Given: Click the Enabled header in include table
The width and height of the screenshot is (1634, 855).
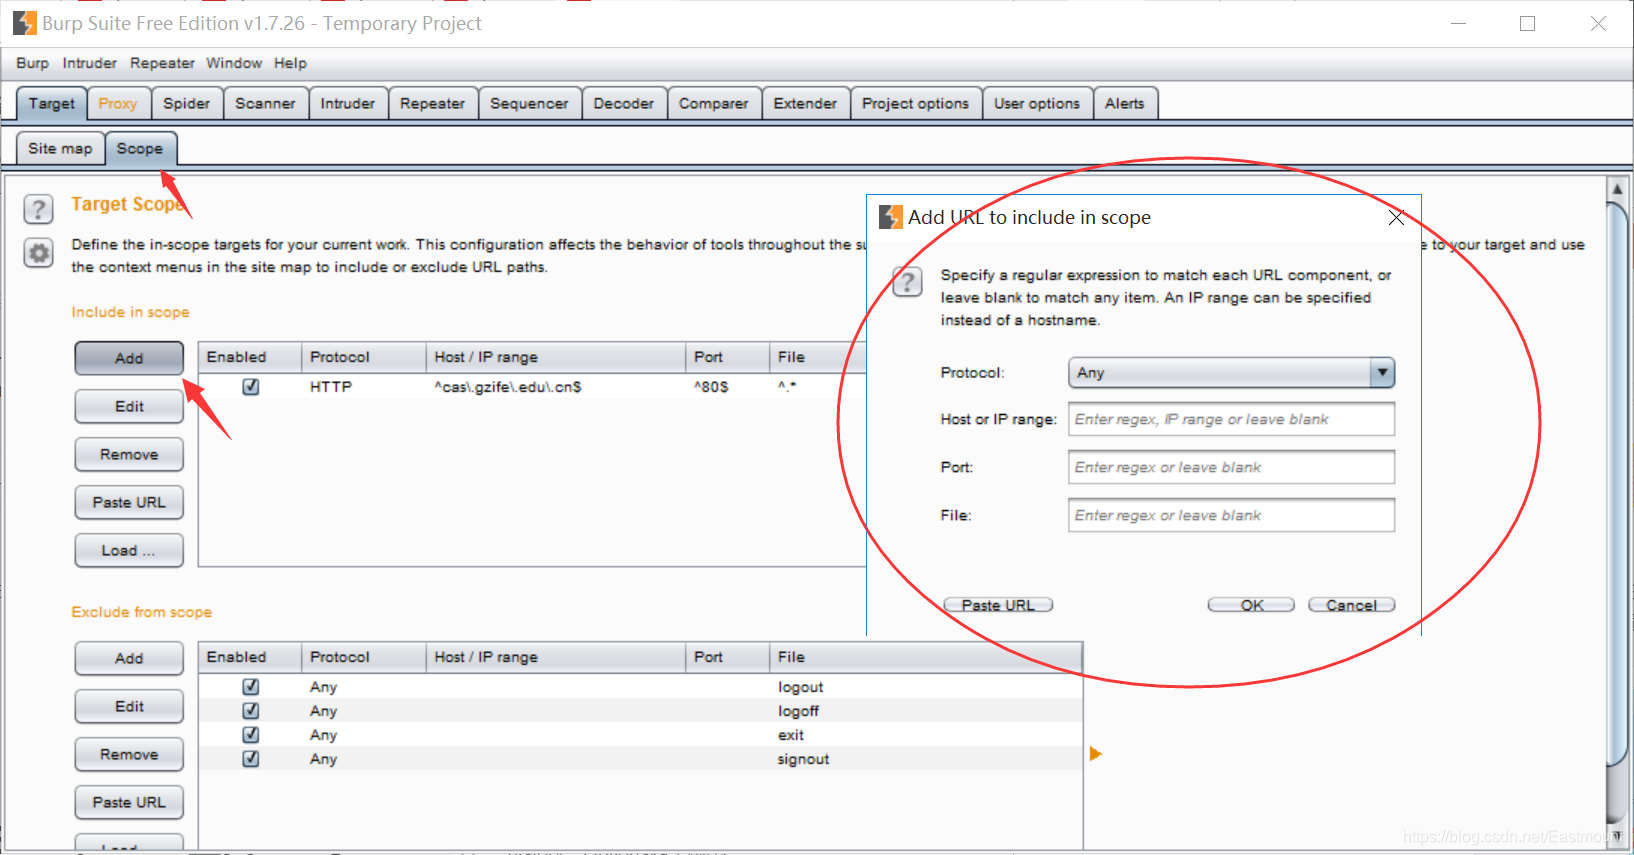Looking at the screenshot, I should 250,357.
